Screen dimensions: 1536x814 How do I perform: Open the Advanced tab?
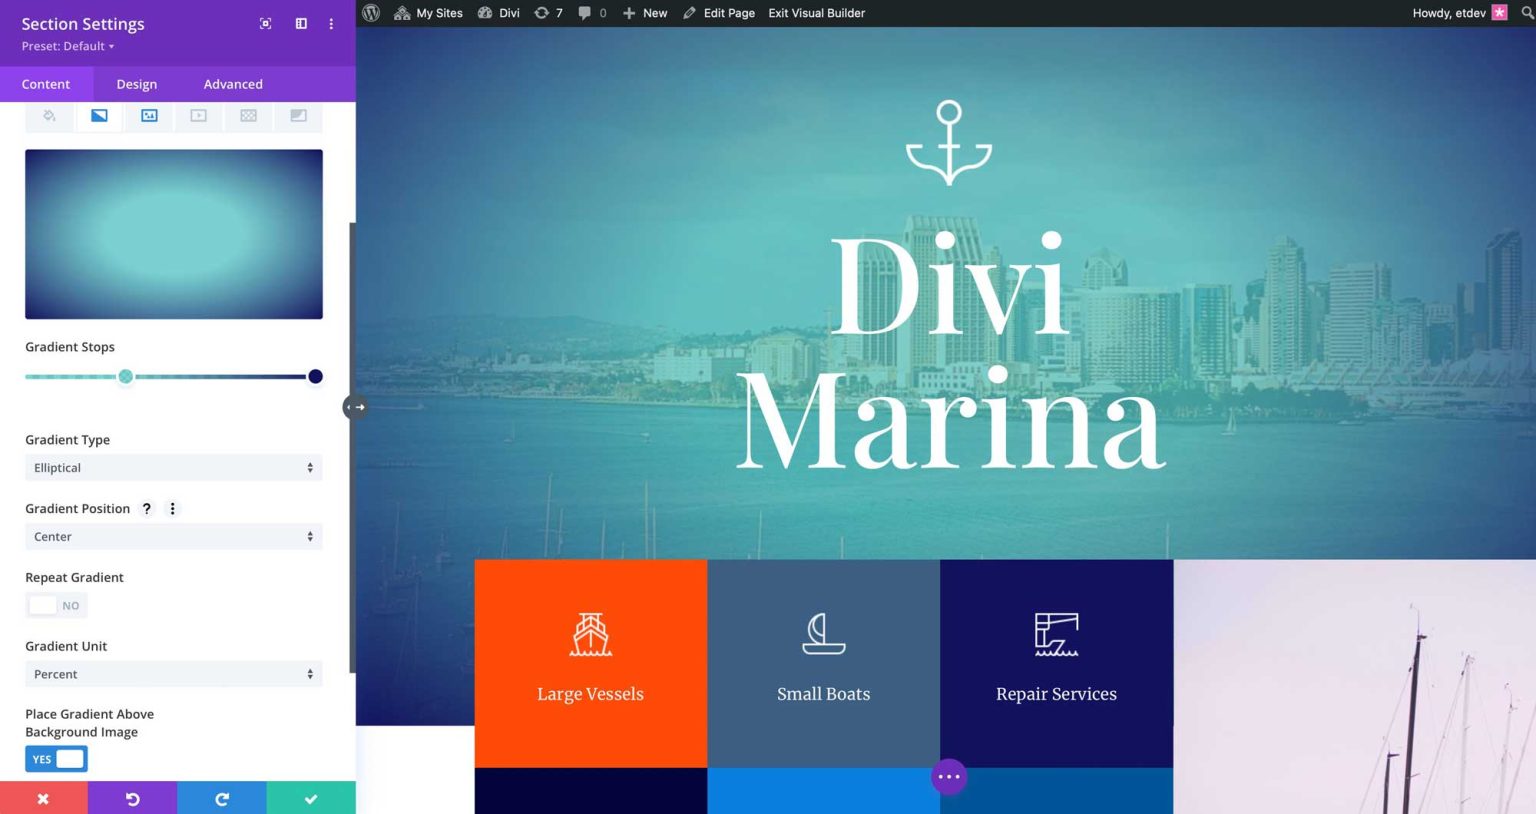[x=232, y=84]
